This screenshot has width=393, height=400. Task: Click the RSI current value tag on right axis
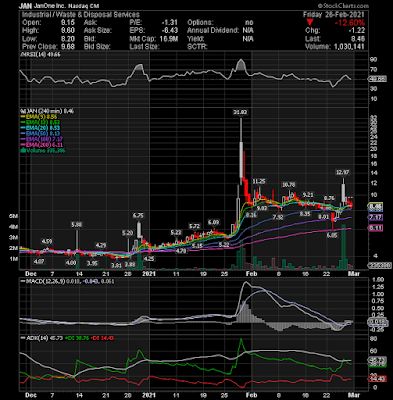(378, 79)
